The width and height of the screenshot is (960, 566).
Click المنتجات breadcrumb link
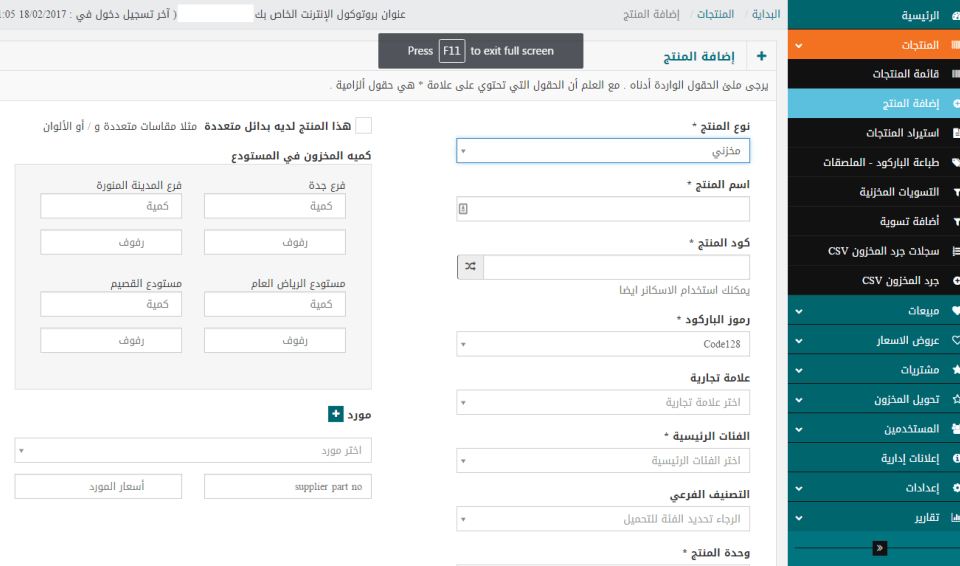(711, 15)
